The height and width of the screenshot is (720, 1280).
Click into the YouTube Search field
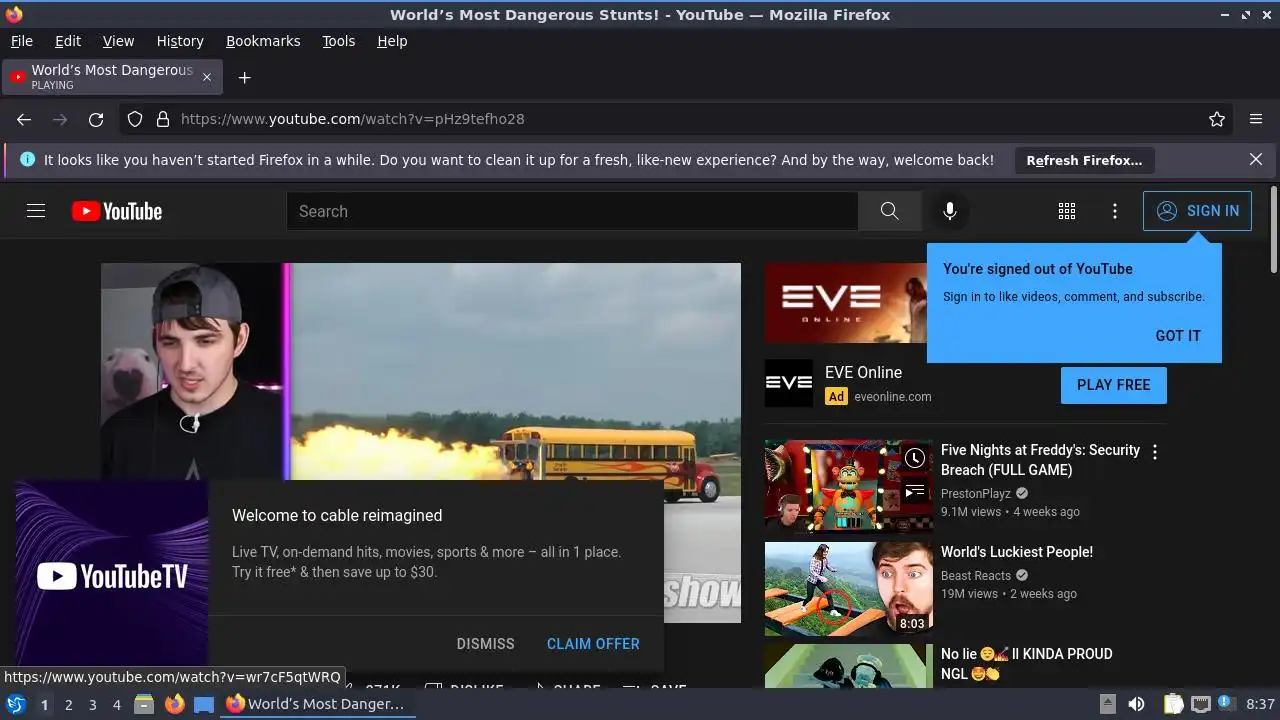(x=572, y=211)
